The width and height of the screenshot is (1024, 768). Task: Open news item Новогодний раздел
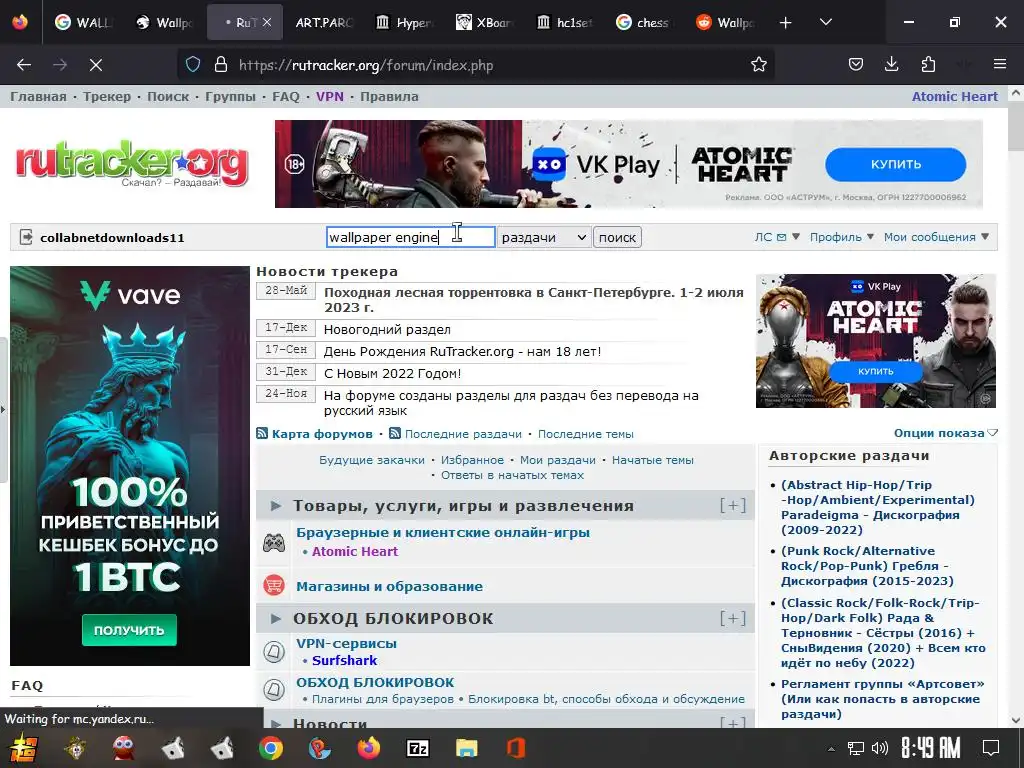click(x=387, y=330)
